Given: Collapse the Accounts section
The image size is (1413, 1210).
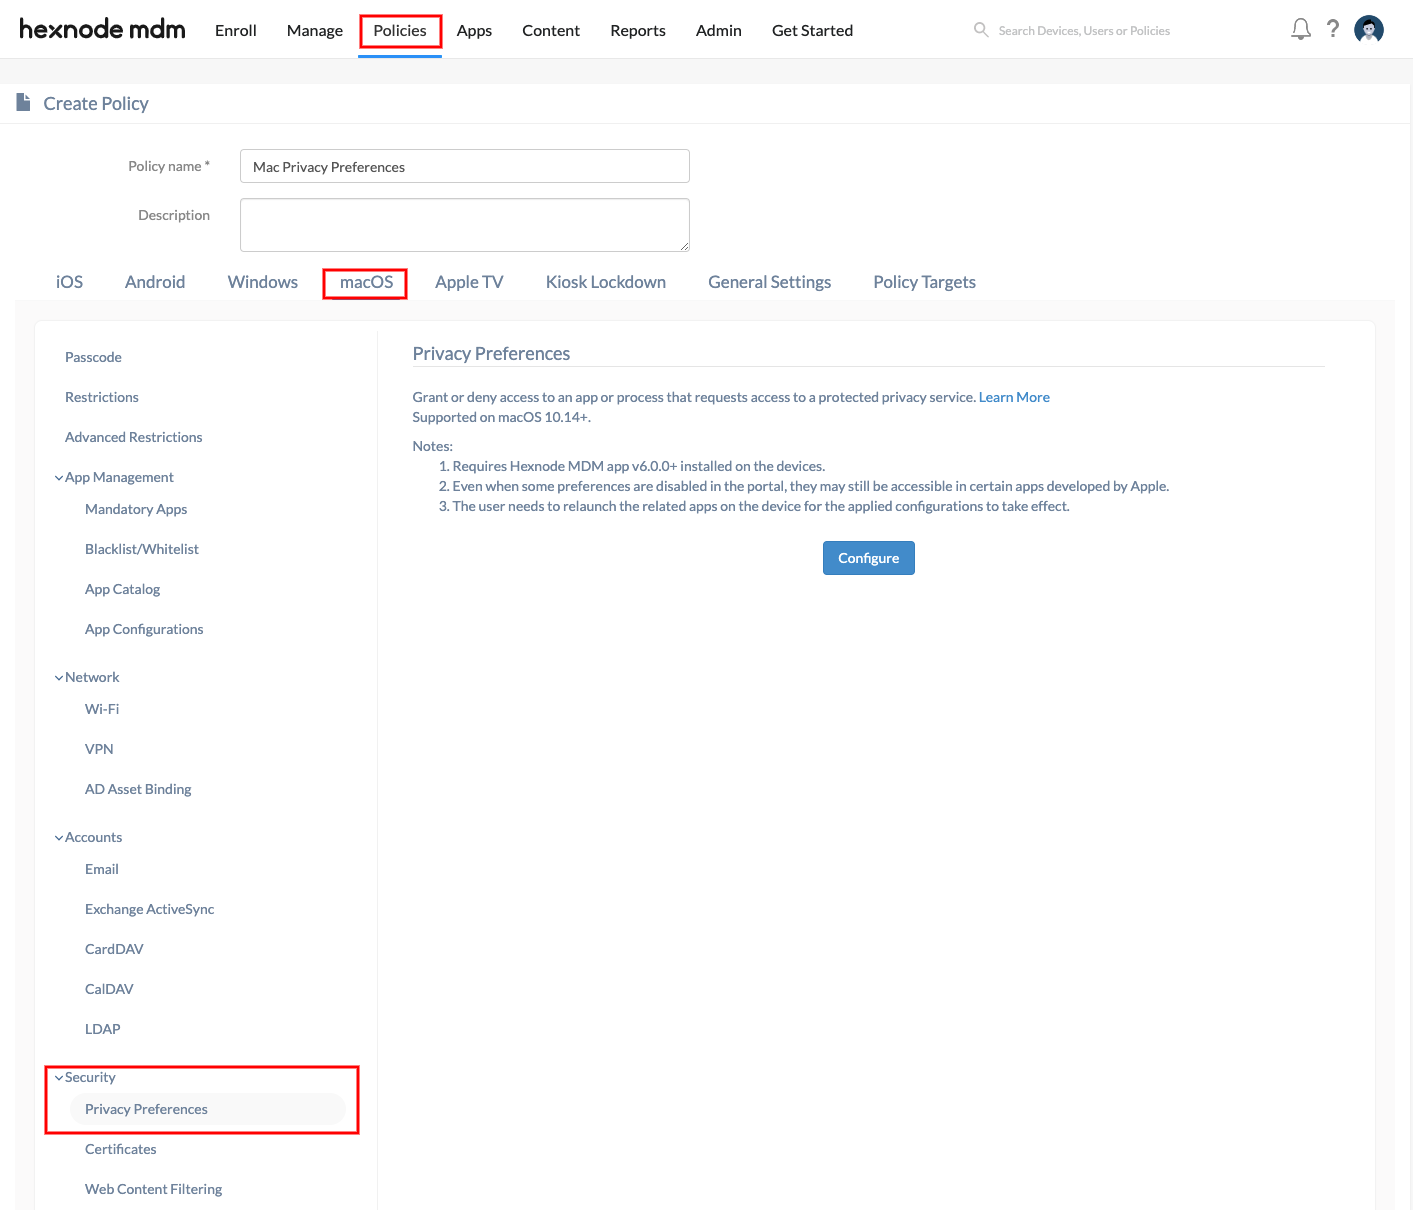Looking at the screenshot, I should [59, 838].
